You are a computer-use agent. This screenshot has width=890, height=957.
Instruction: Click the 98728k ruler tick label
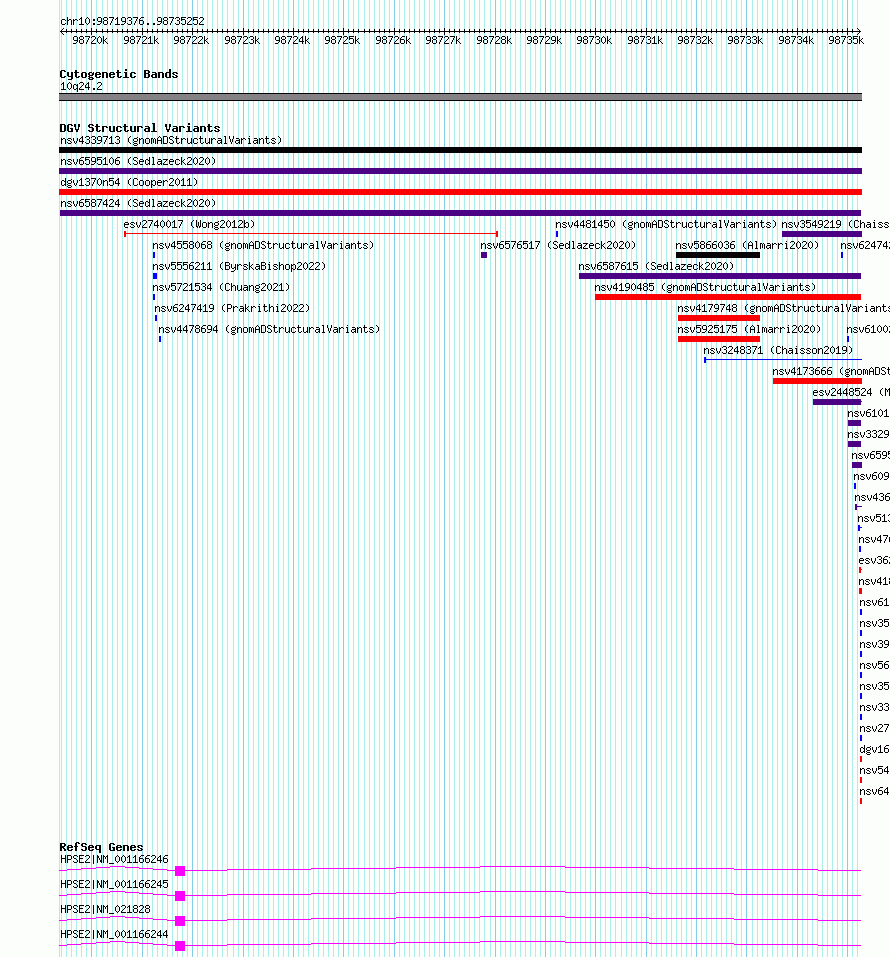(493, 40)
